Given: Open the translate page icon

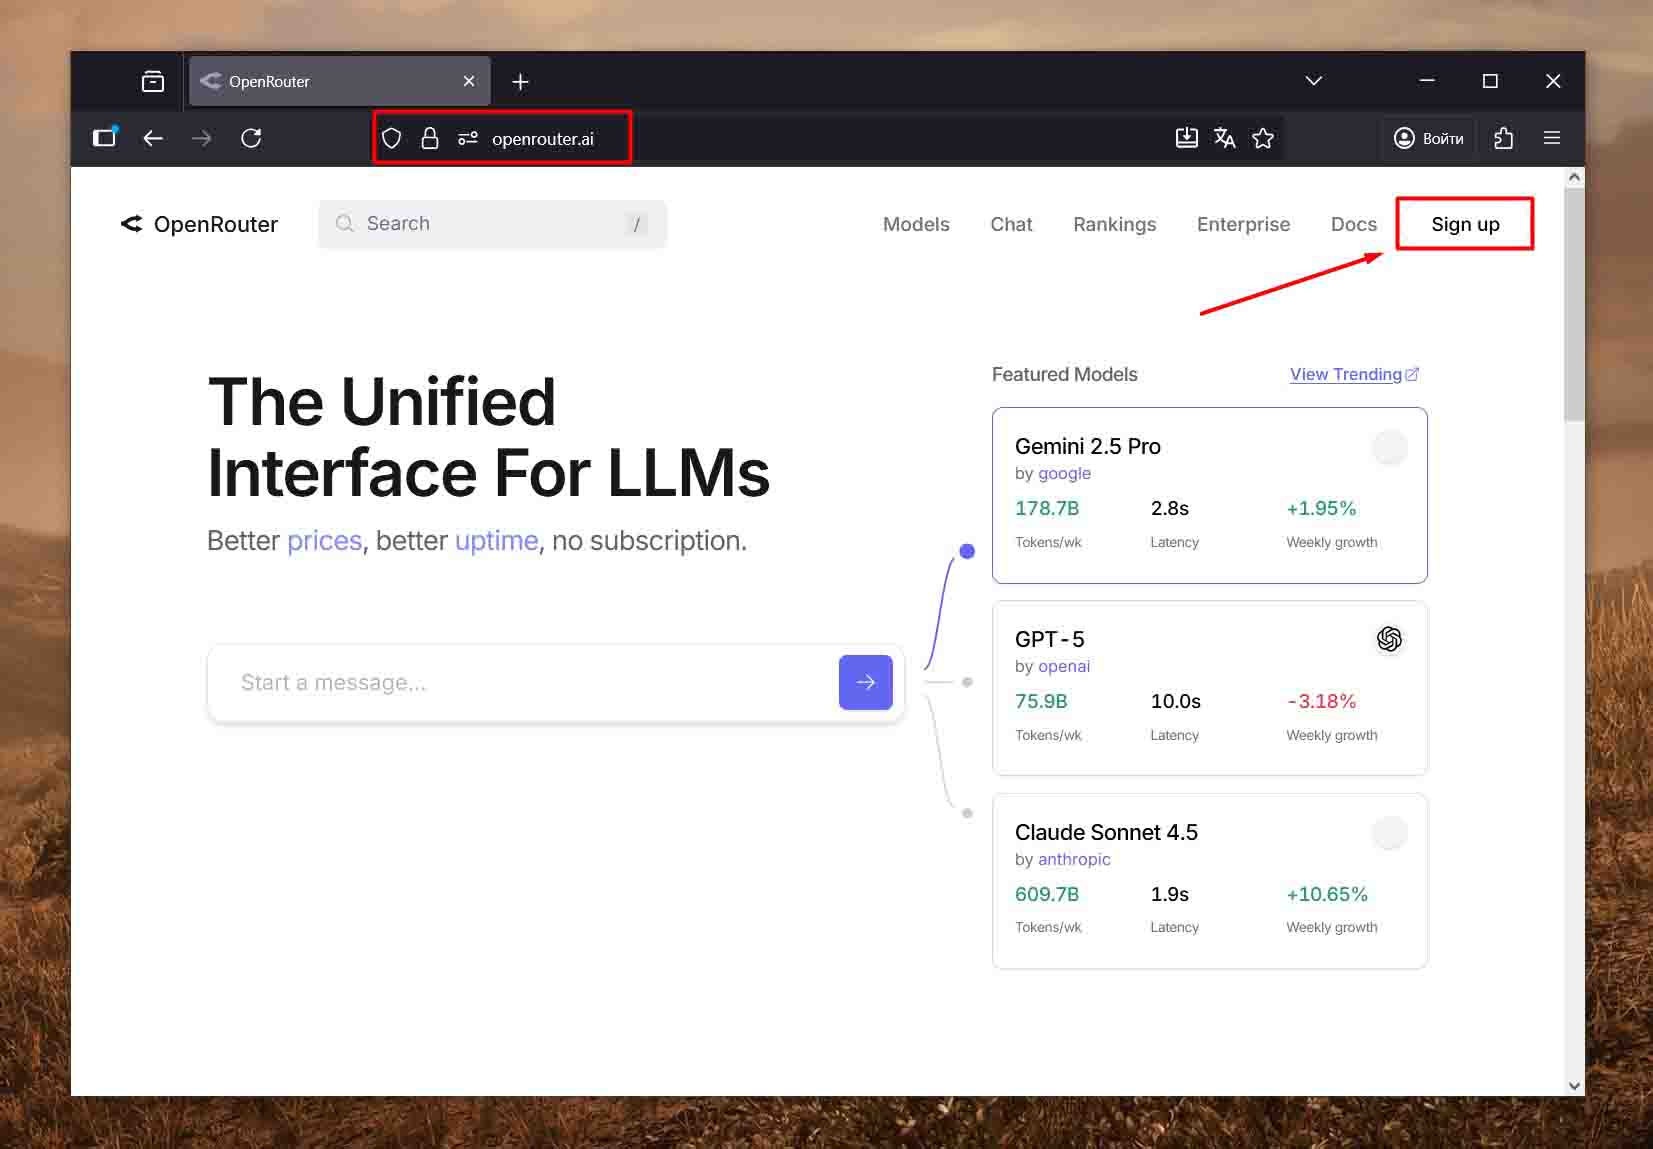Looking at the screenshot, I should [1225, 138].
